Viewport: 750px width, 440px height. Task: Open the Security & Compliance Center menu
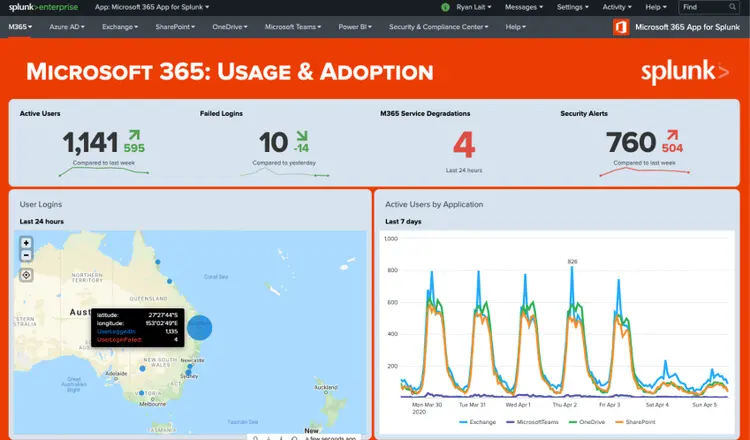coord(439,27)
